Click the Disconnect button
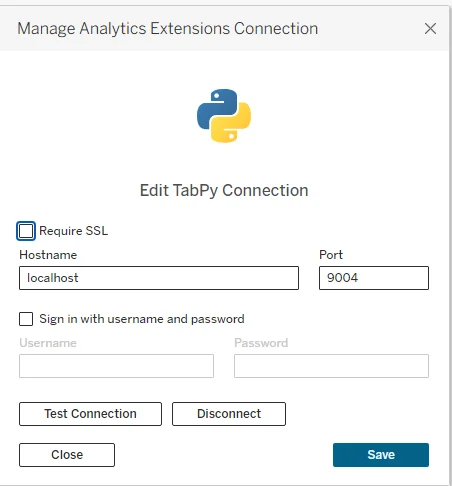Screen dimensions: 452x486 pyautogui.click(x=229, y=414)
